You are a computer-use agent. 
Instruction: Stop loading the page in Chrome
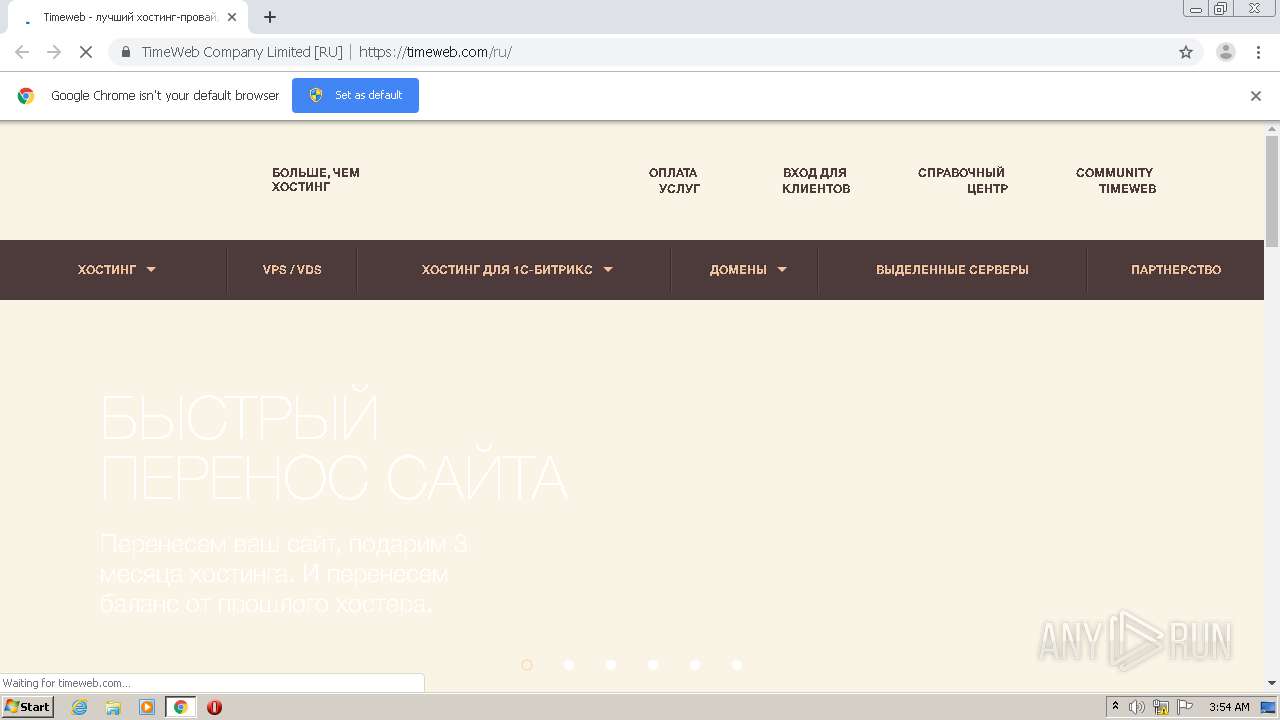[85, 52]
